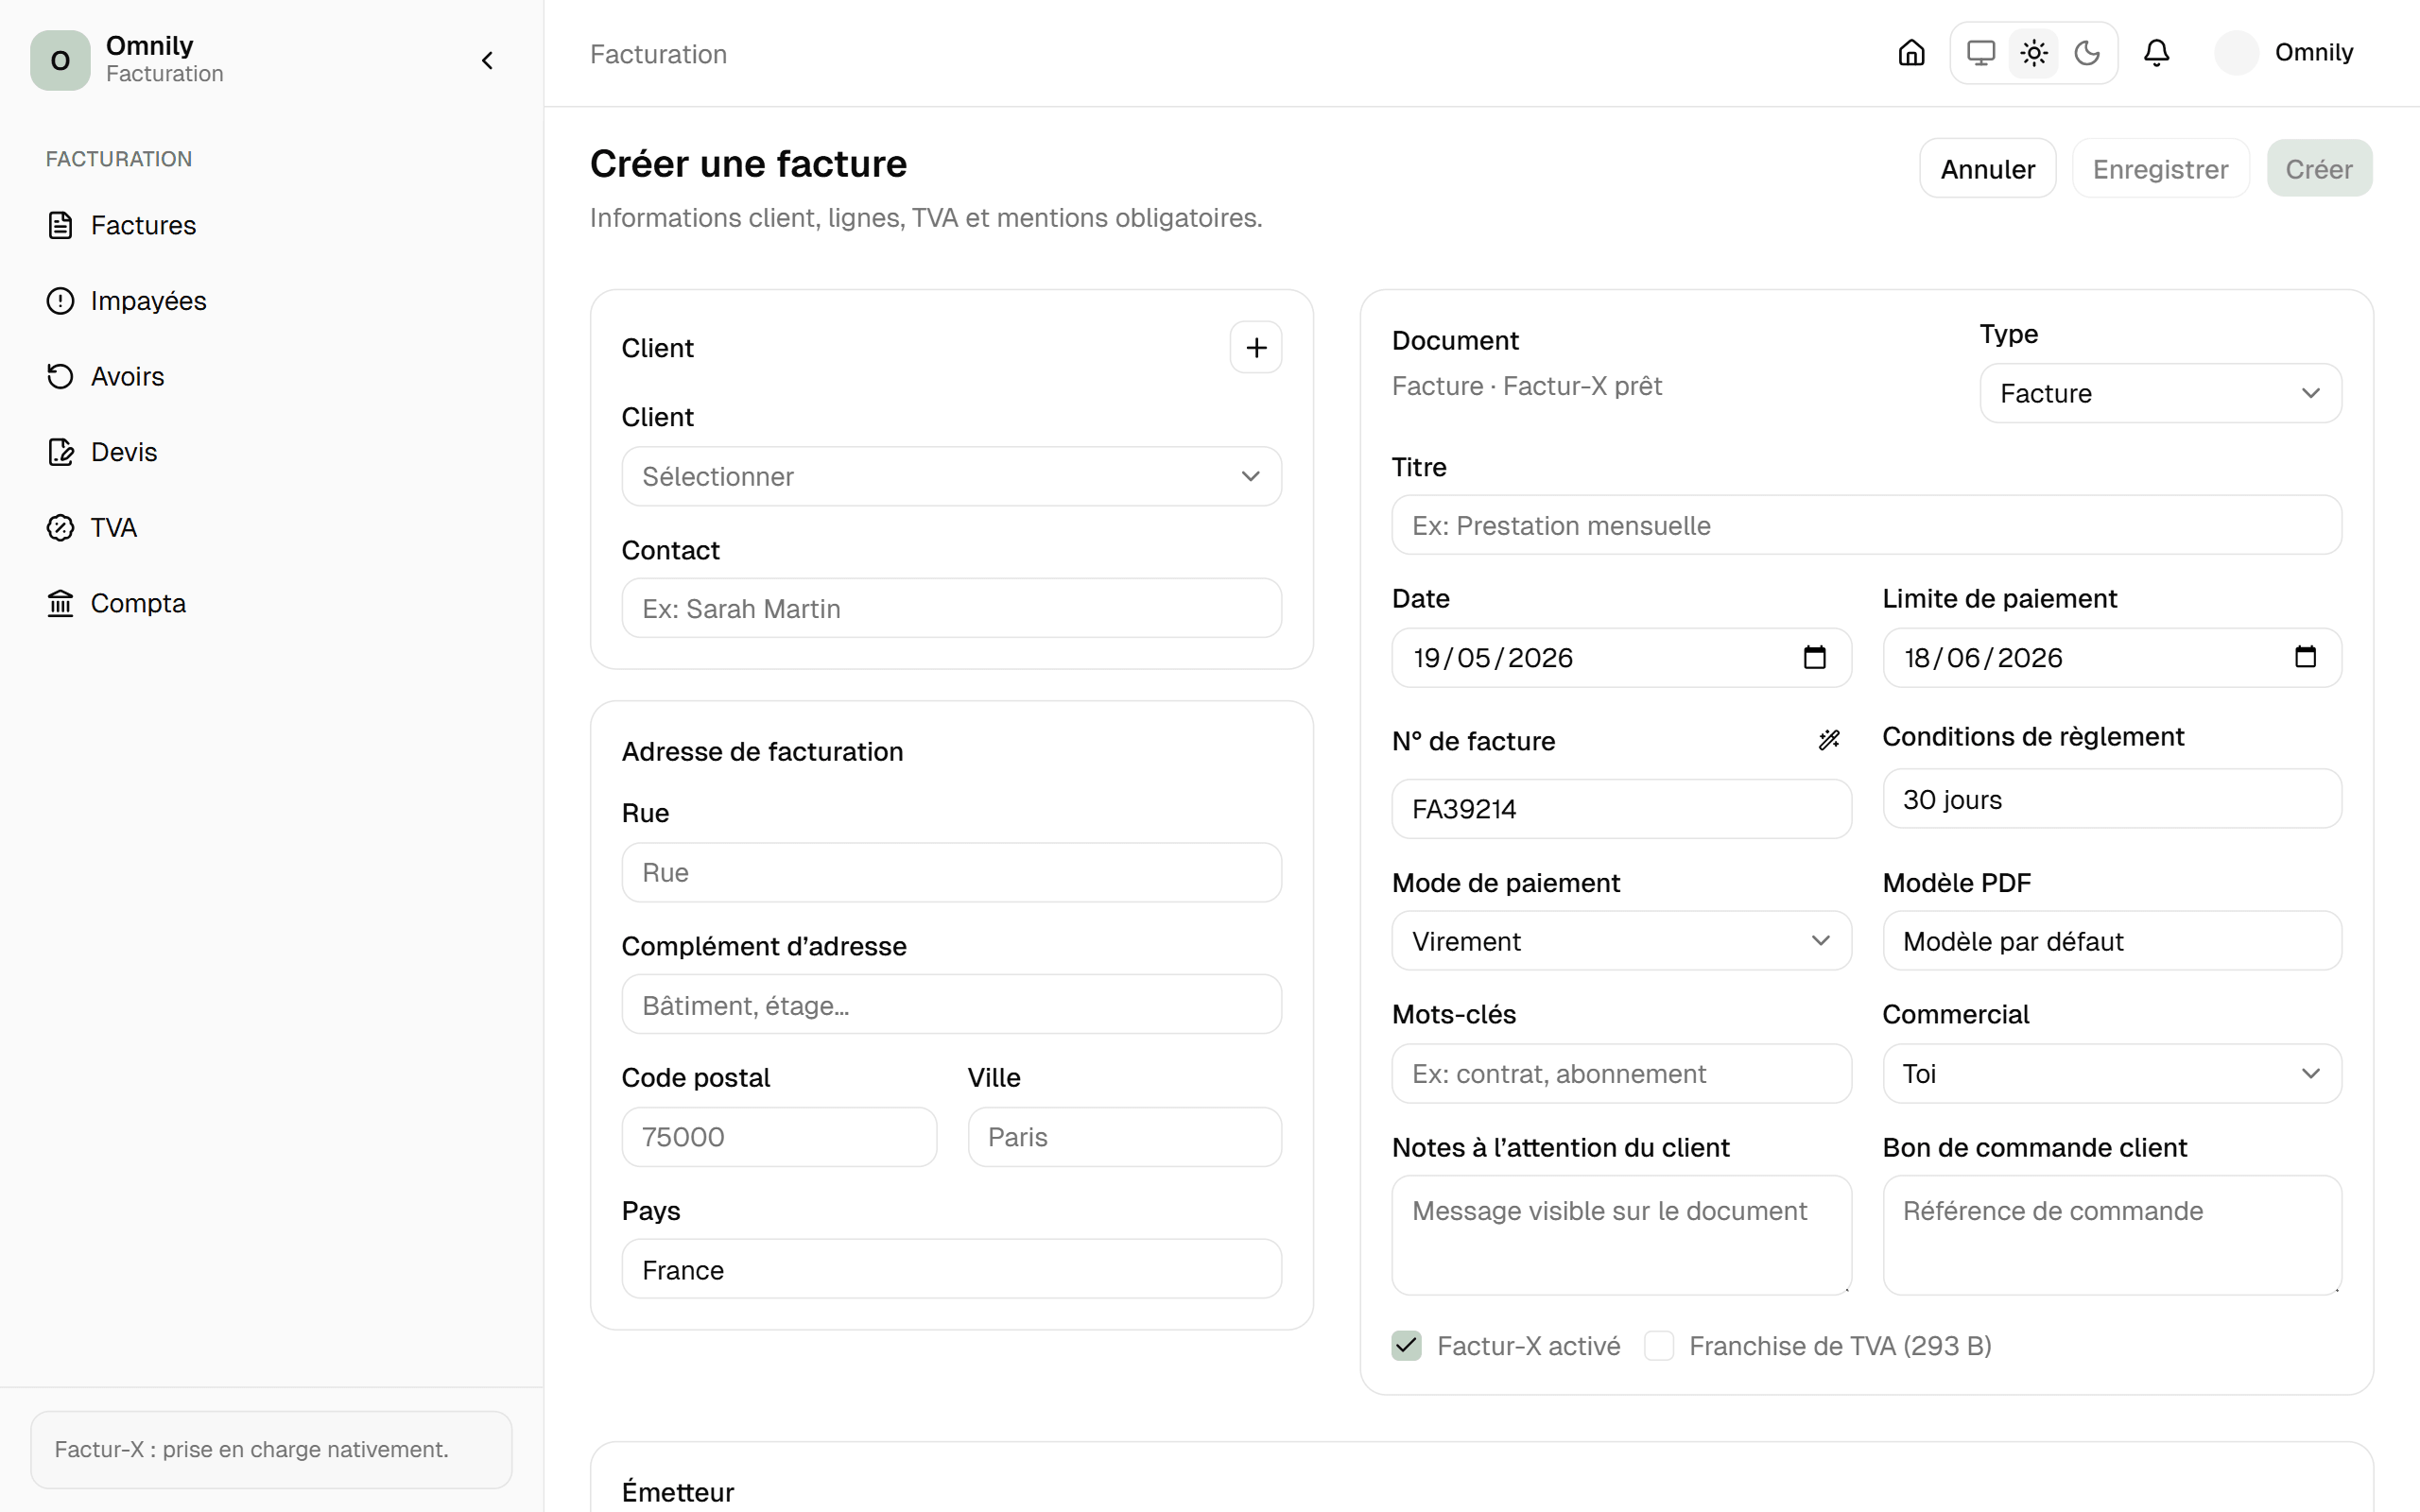Focus the Mots-clés input field
This screenshot has width=2420, height=1512.
click(x=1621, y=1073)
